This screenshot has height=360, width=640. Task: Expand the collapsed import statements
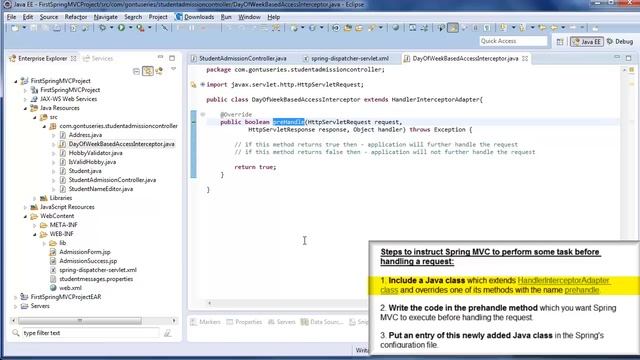point(203,84)
